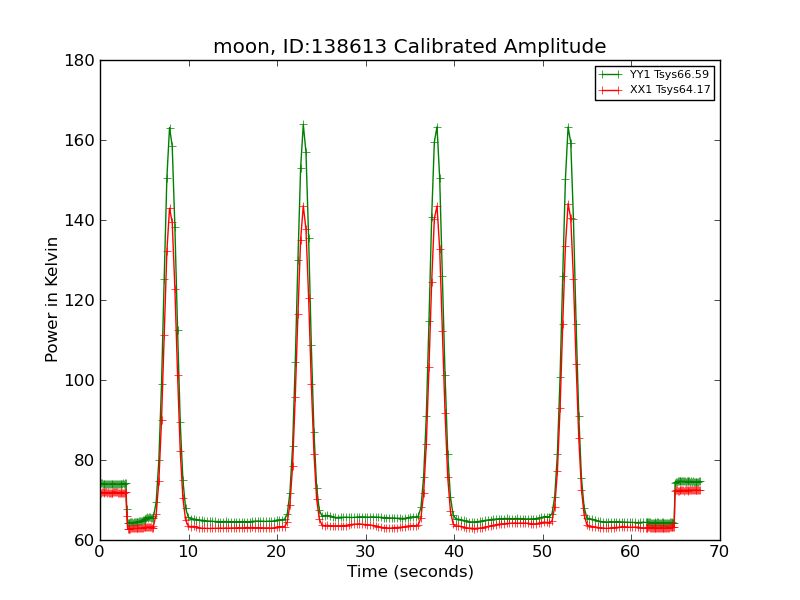Click the x-axis tick label 10

coord(189,552)
